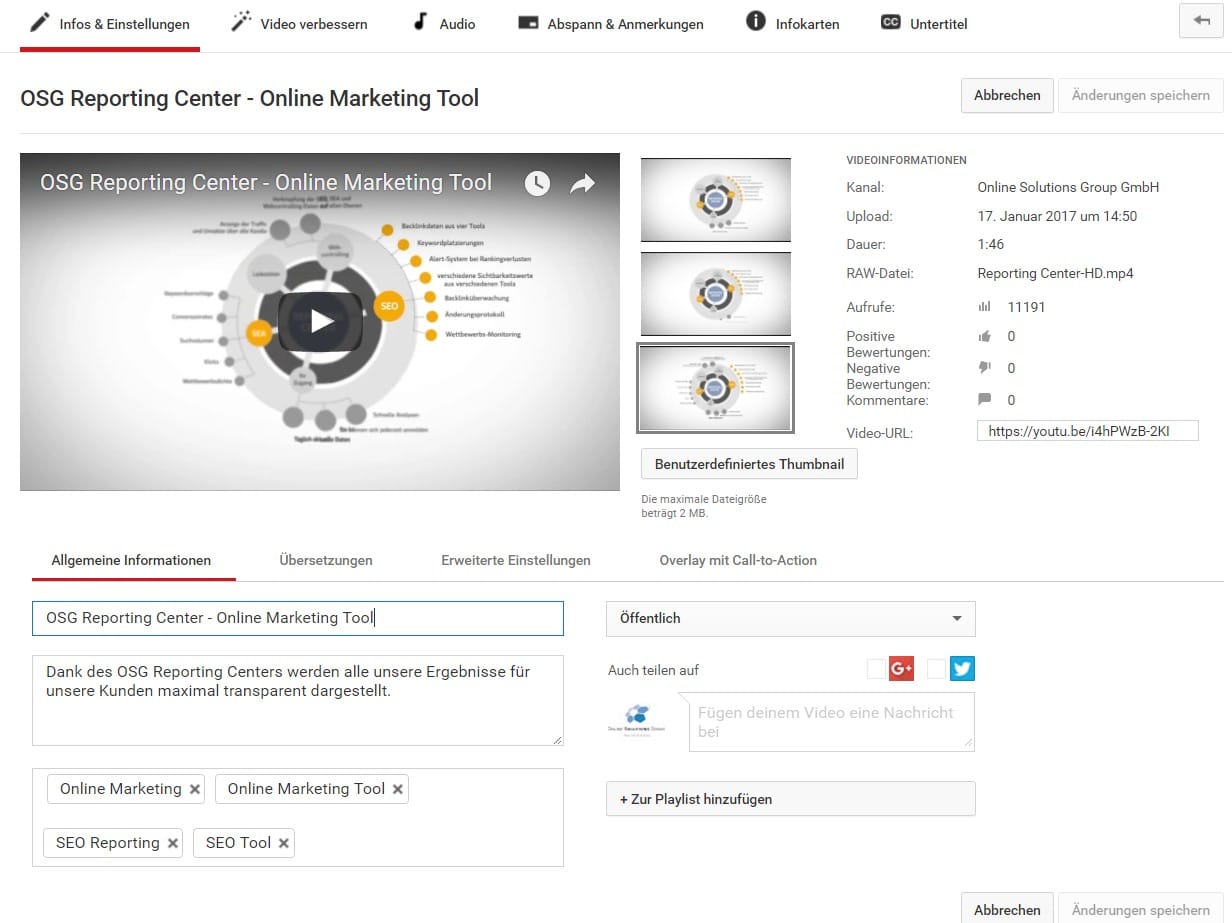Click the share arrow icon on video

pos(582,183)
